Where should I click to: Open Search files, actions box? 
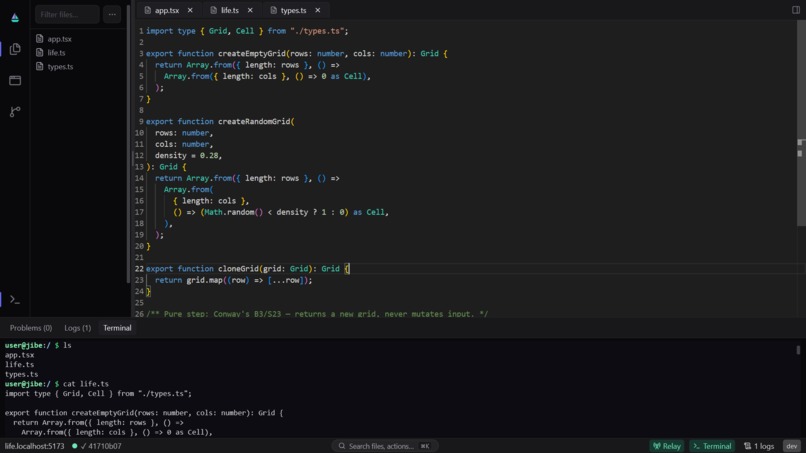[x=384, y=446]
